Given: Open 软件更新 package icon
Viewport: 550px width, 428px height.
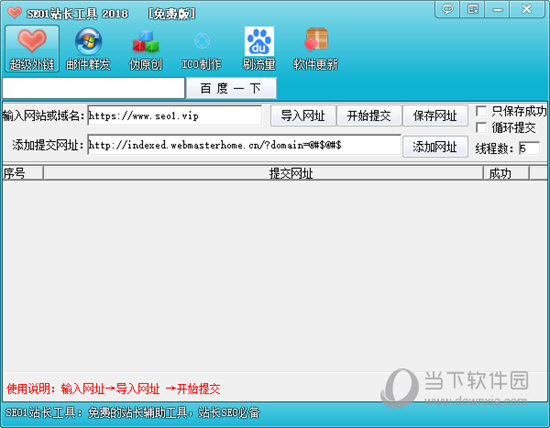Looking at the screenshot, I should tap(316, 49).
